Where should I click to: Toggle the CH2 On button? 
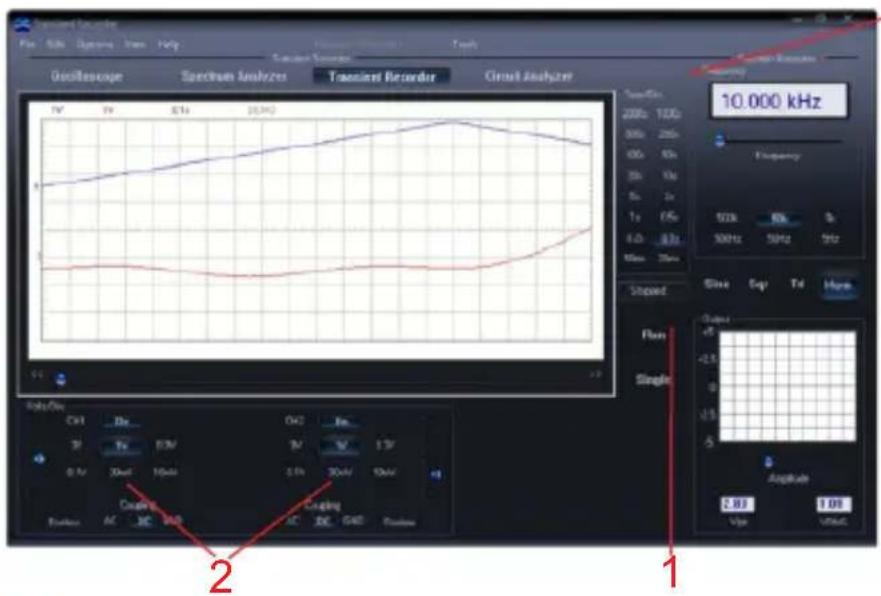coord(342,421)
